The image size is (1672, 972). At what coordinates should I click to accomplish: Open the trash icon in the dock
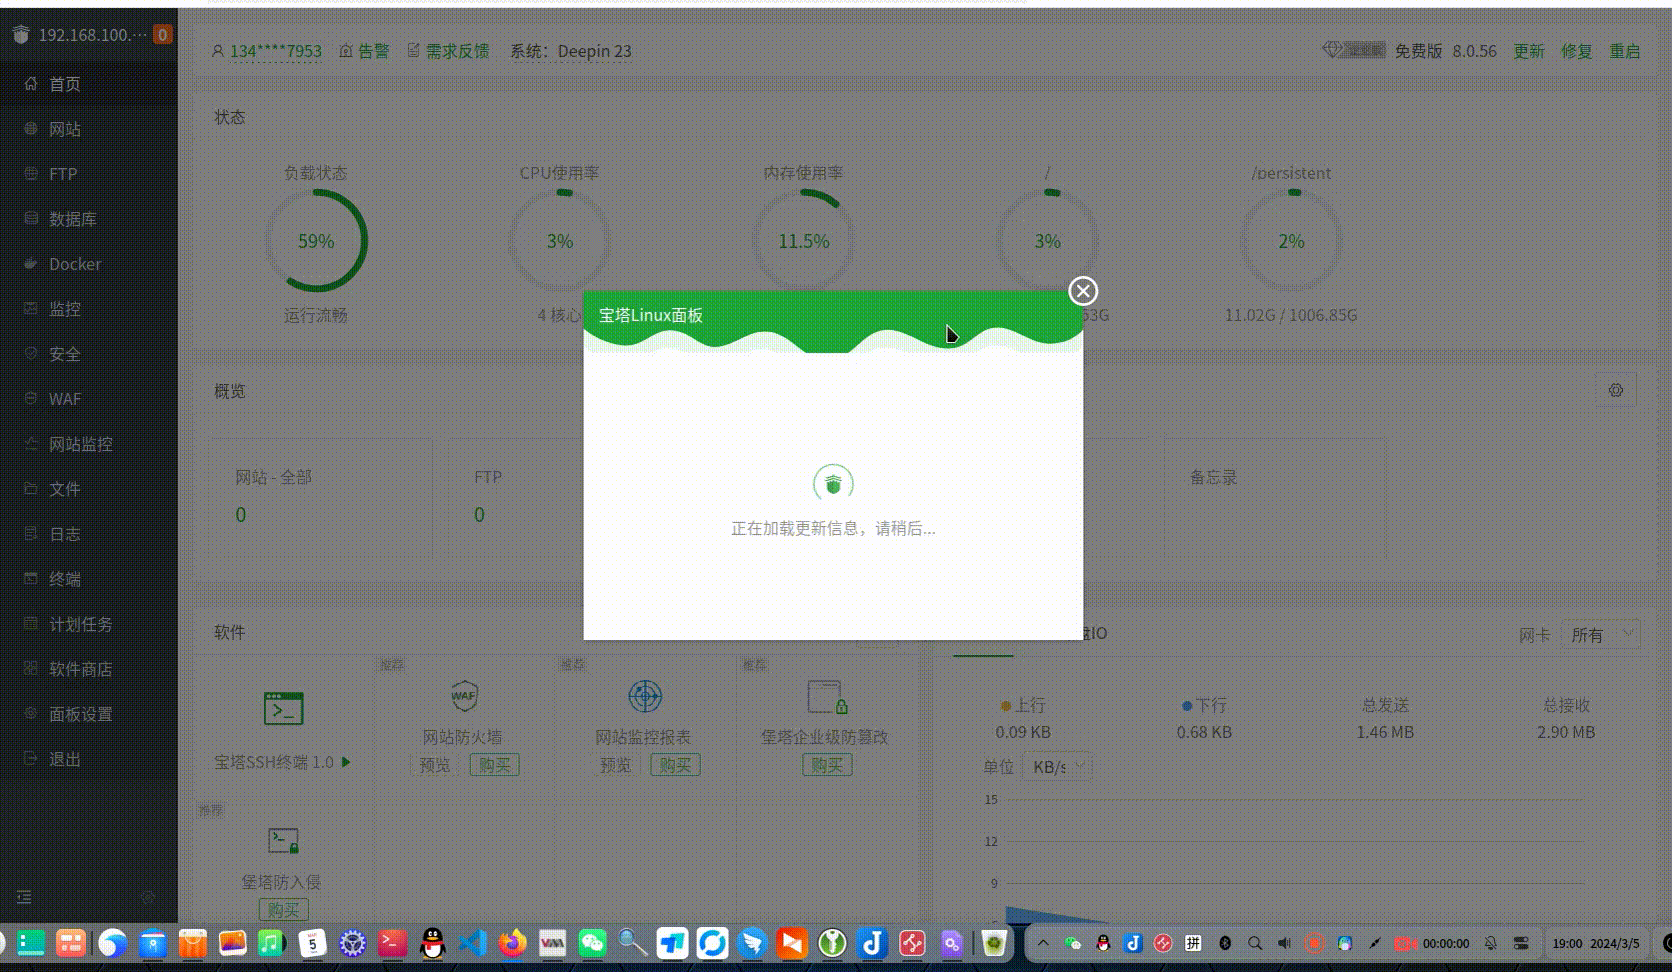coord(994,943)
